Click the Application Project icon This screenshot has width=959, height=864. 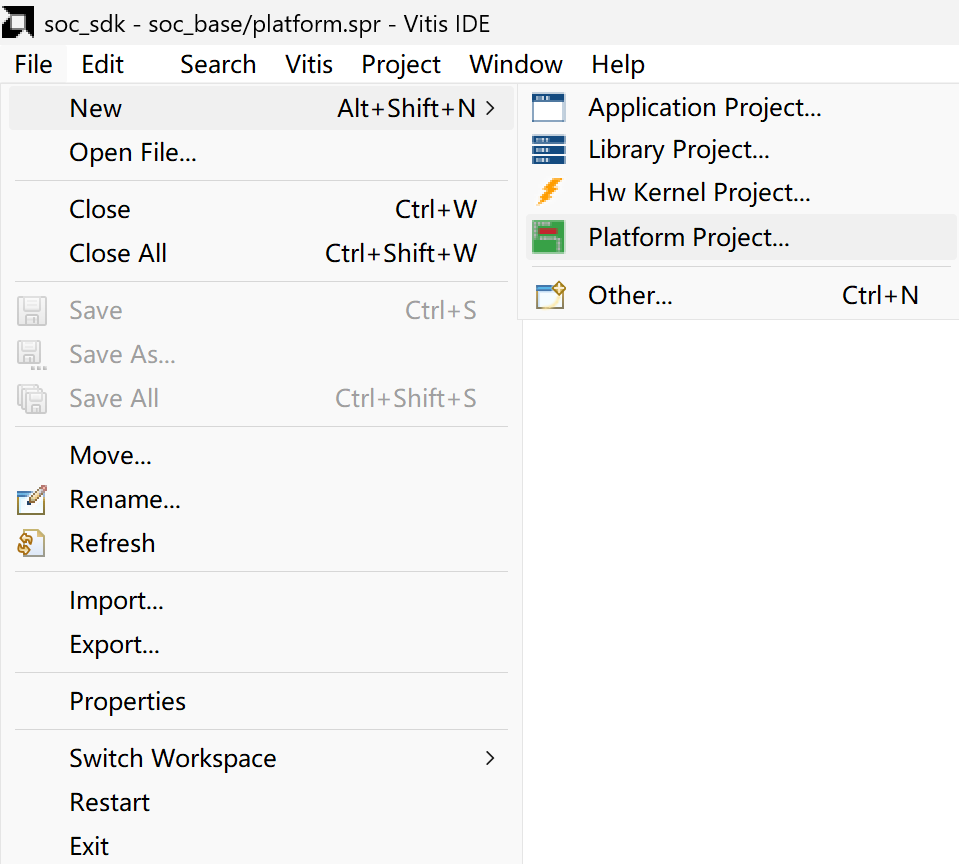point(549,108)
